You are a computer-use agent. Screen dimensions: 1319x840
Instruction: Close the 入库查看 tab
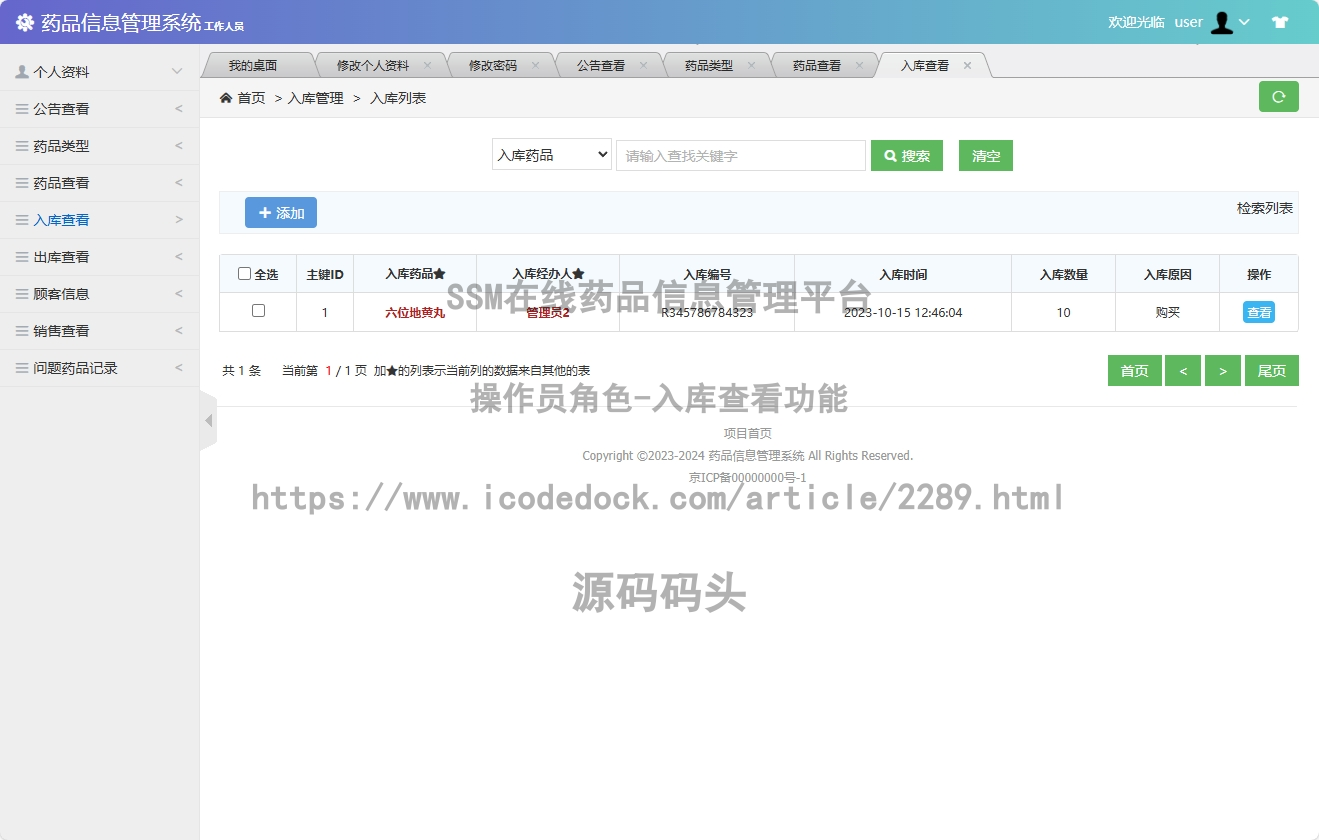pyautogui.click(x=967, y=65)
